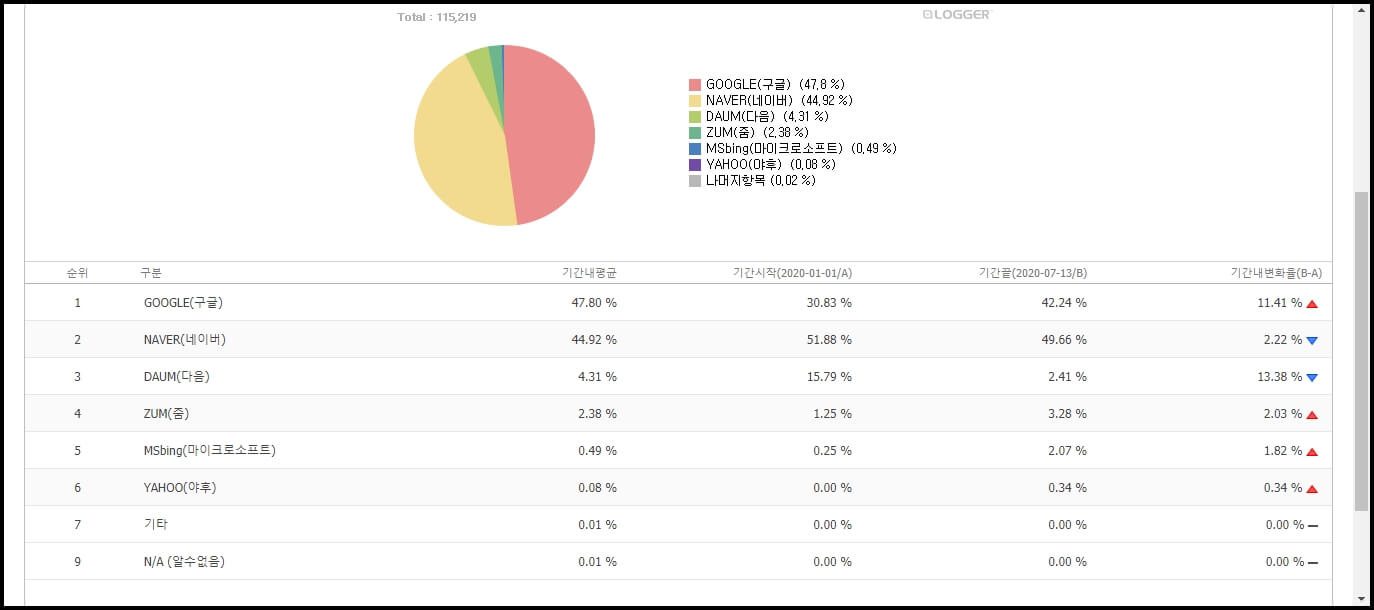The height and width of the screenshot is (610, 1374).
Task: Click the 15.79 % period start value
Action: (829, 376)
